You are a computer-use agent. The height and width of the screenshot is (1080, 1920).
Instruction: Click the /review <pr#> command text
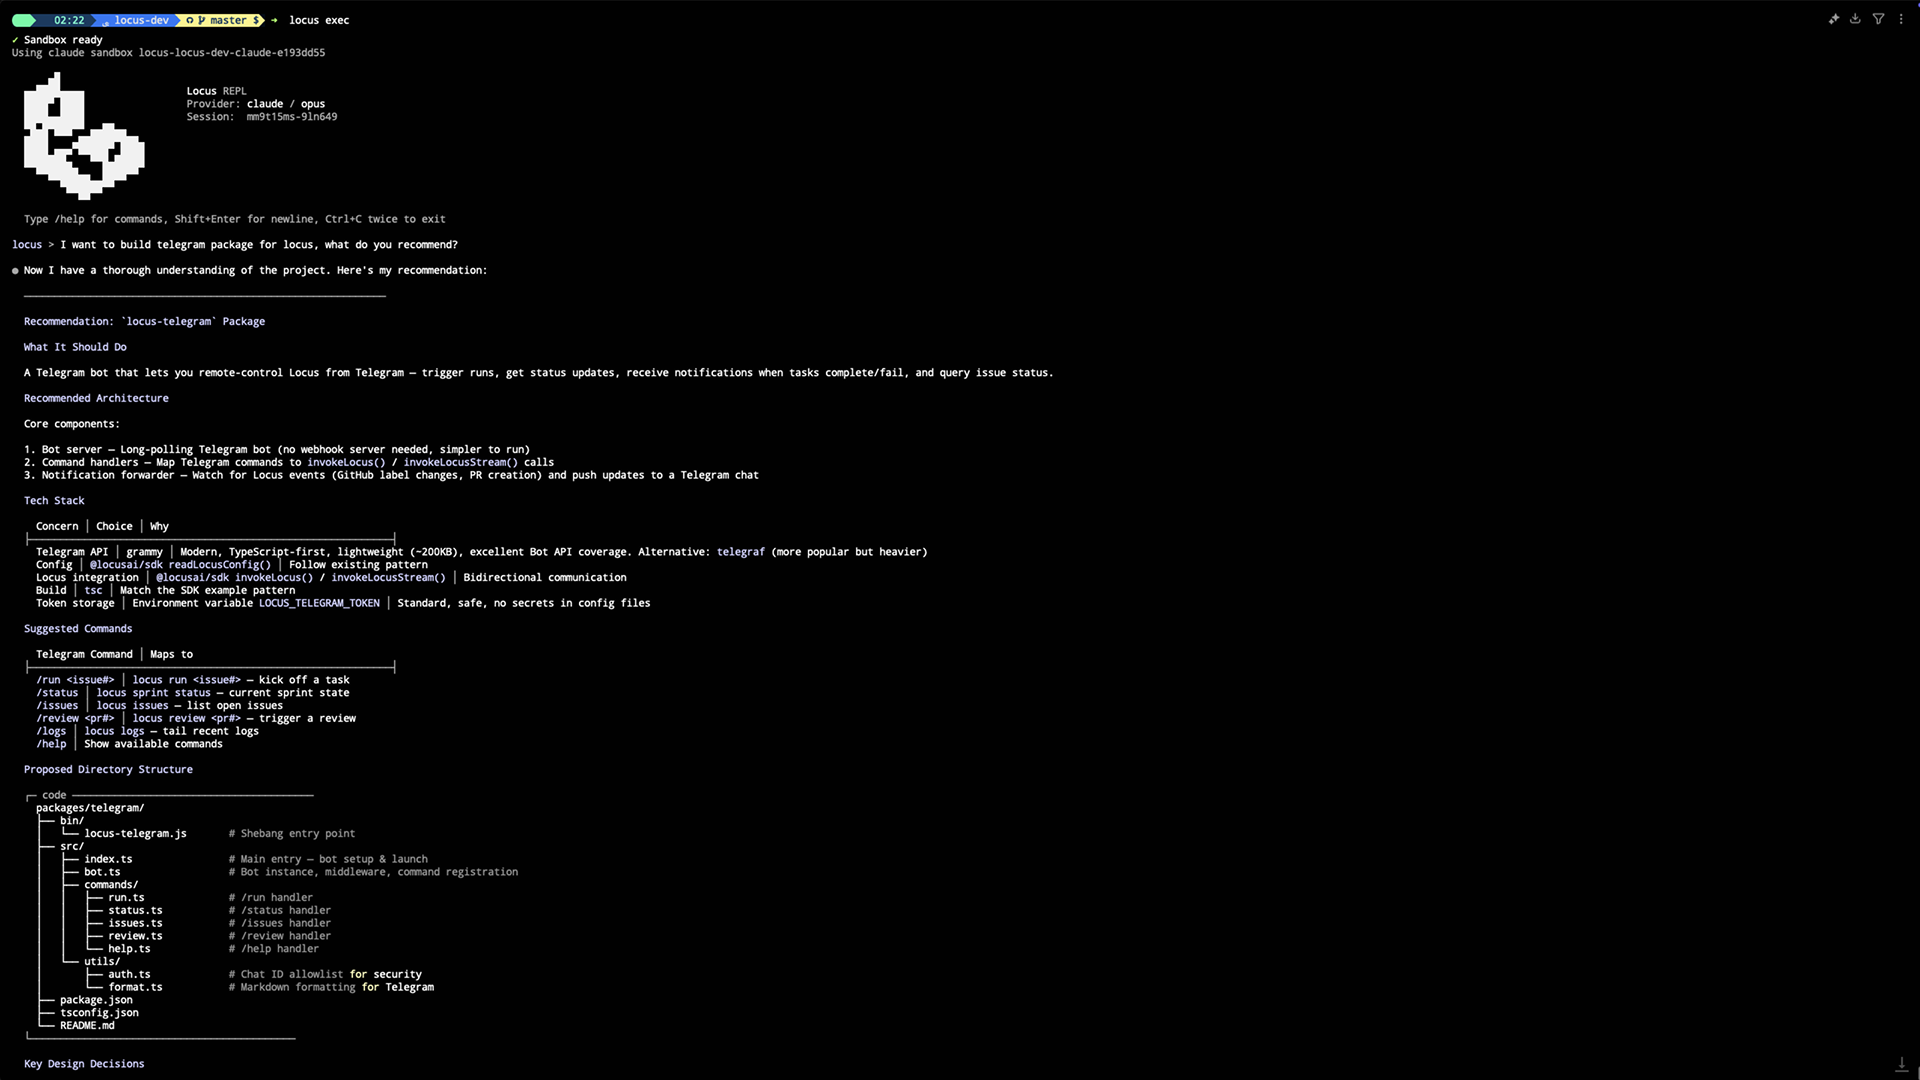[x=75, y=718]
